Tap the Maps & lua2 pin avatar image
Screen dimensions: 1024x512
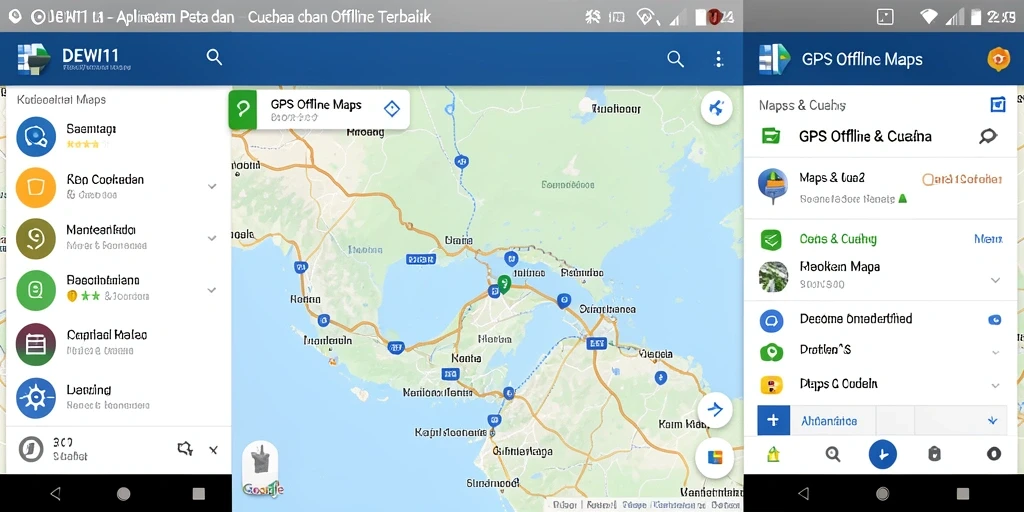point(773,187)
